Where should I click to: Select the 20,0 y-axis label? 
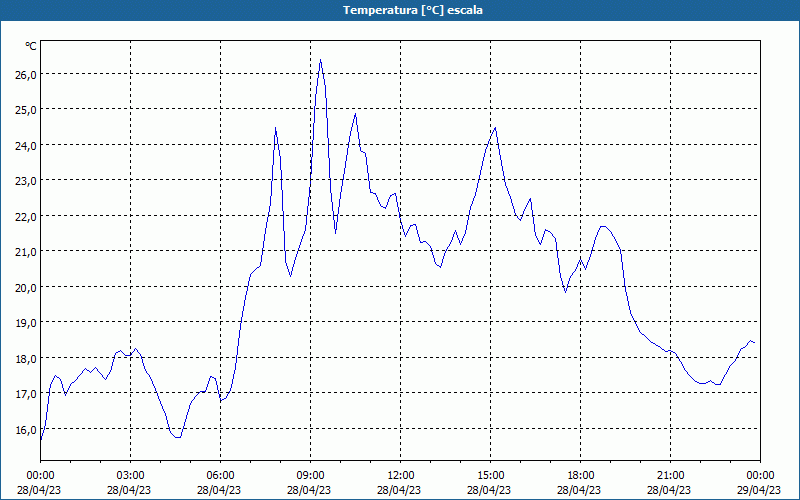coord(26,288)
